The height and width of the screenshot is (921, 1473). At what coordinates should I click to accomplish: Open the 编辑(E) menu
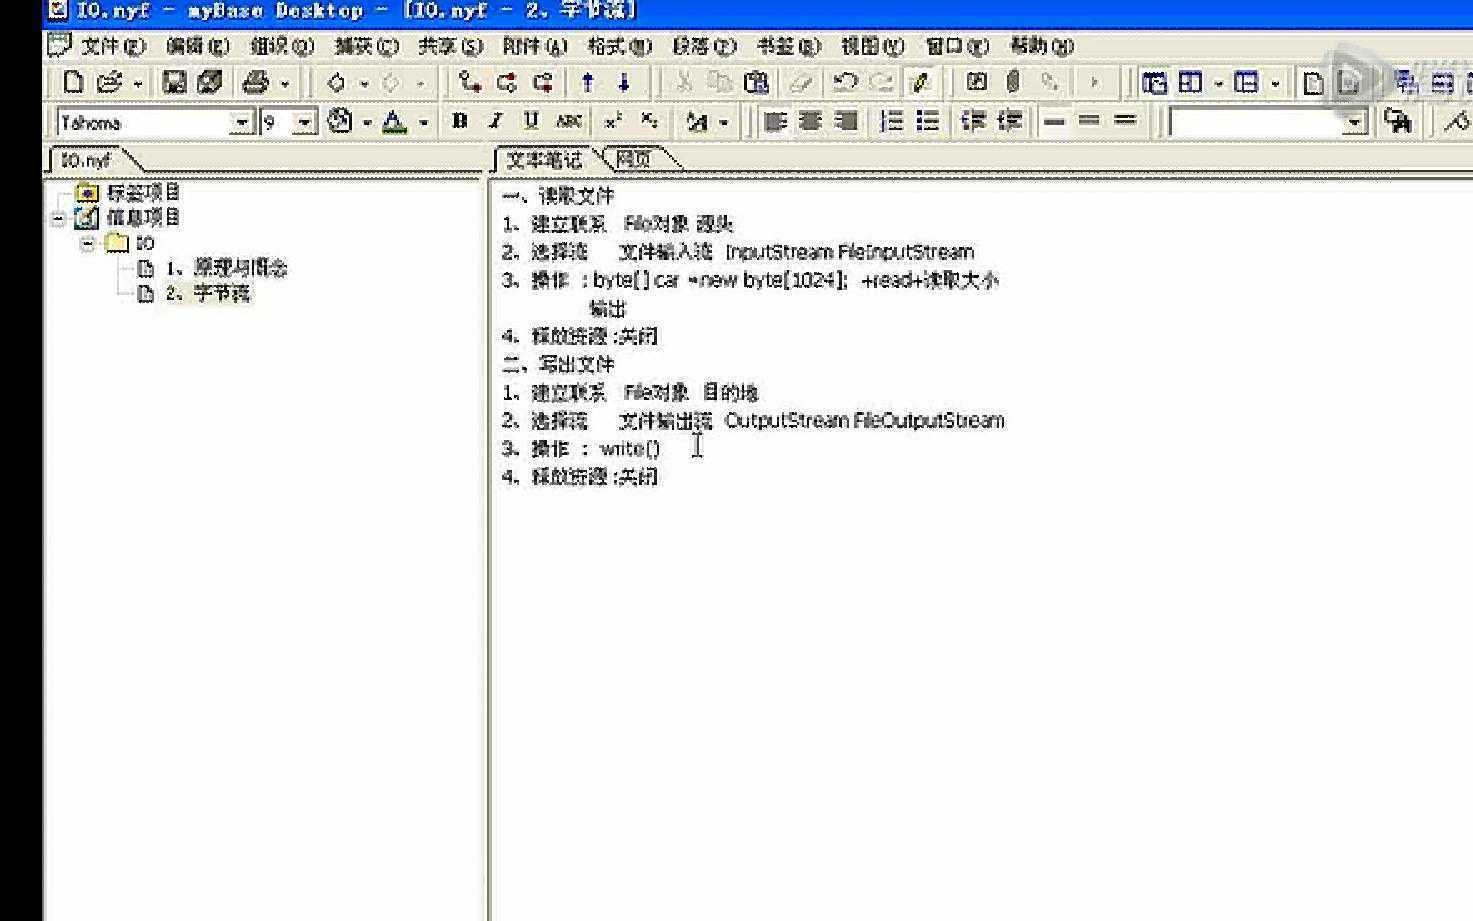[196, 45]
